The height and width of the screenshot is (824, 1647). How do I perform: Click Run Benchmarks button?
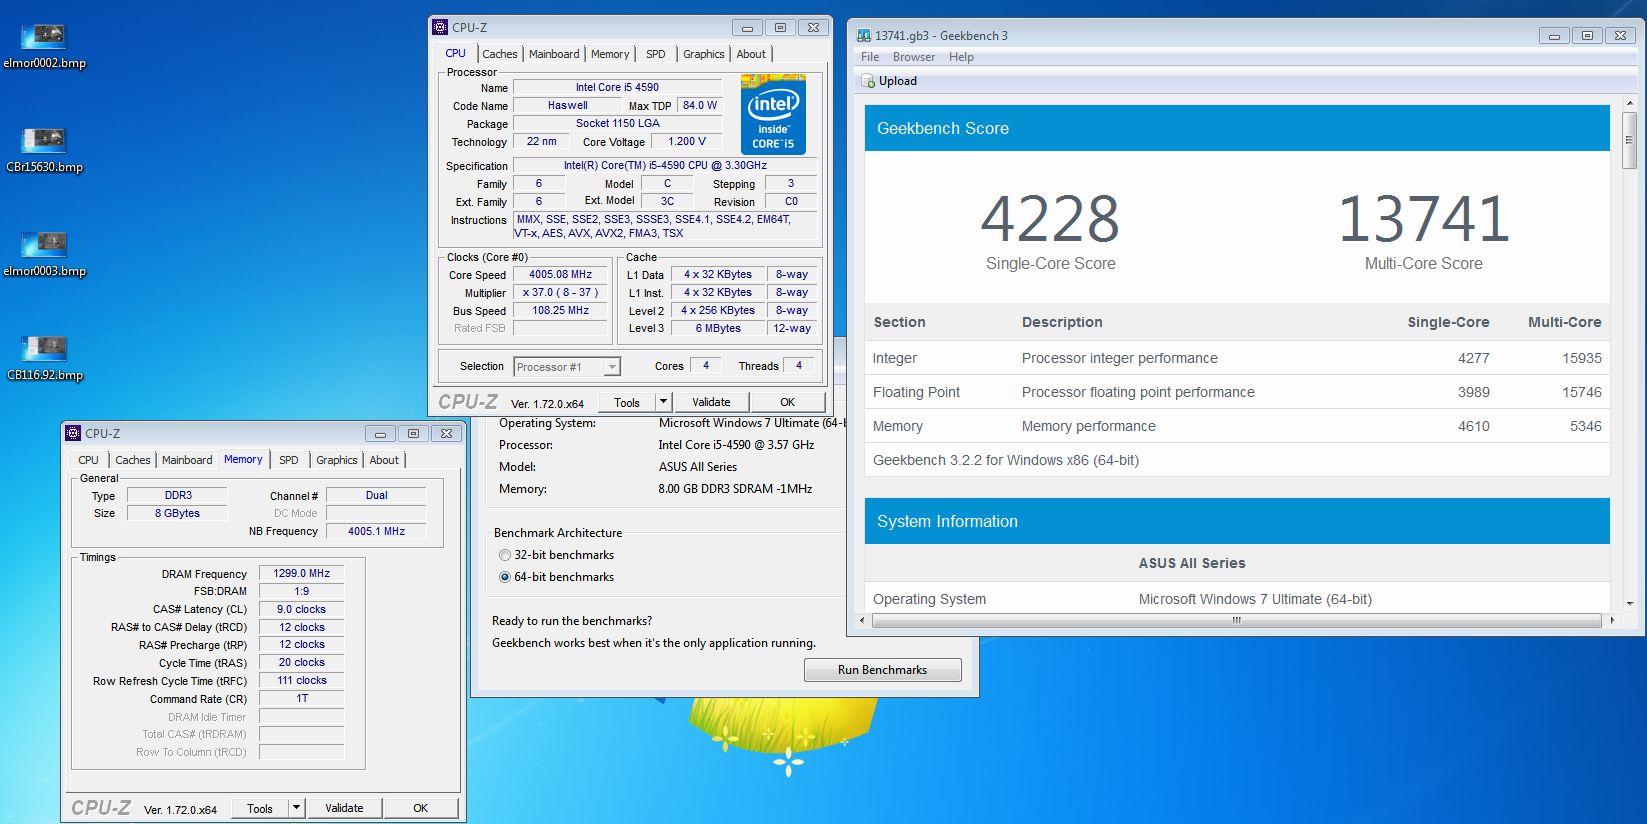(882, 670)
